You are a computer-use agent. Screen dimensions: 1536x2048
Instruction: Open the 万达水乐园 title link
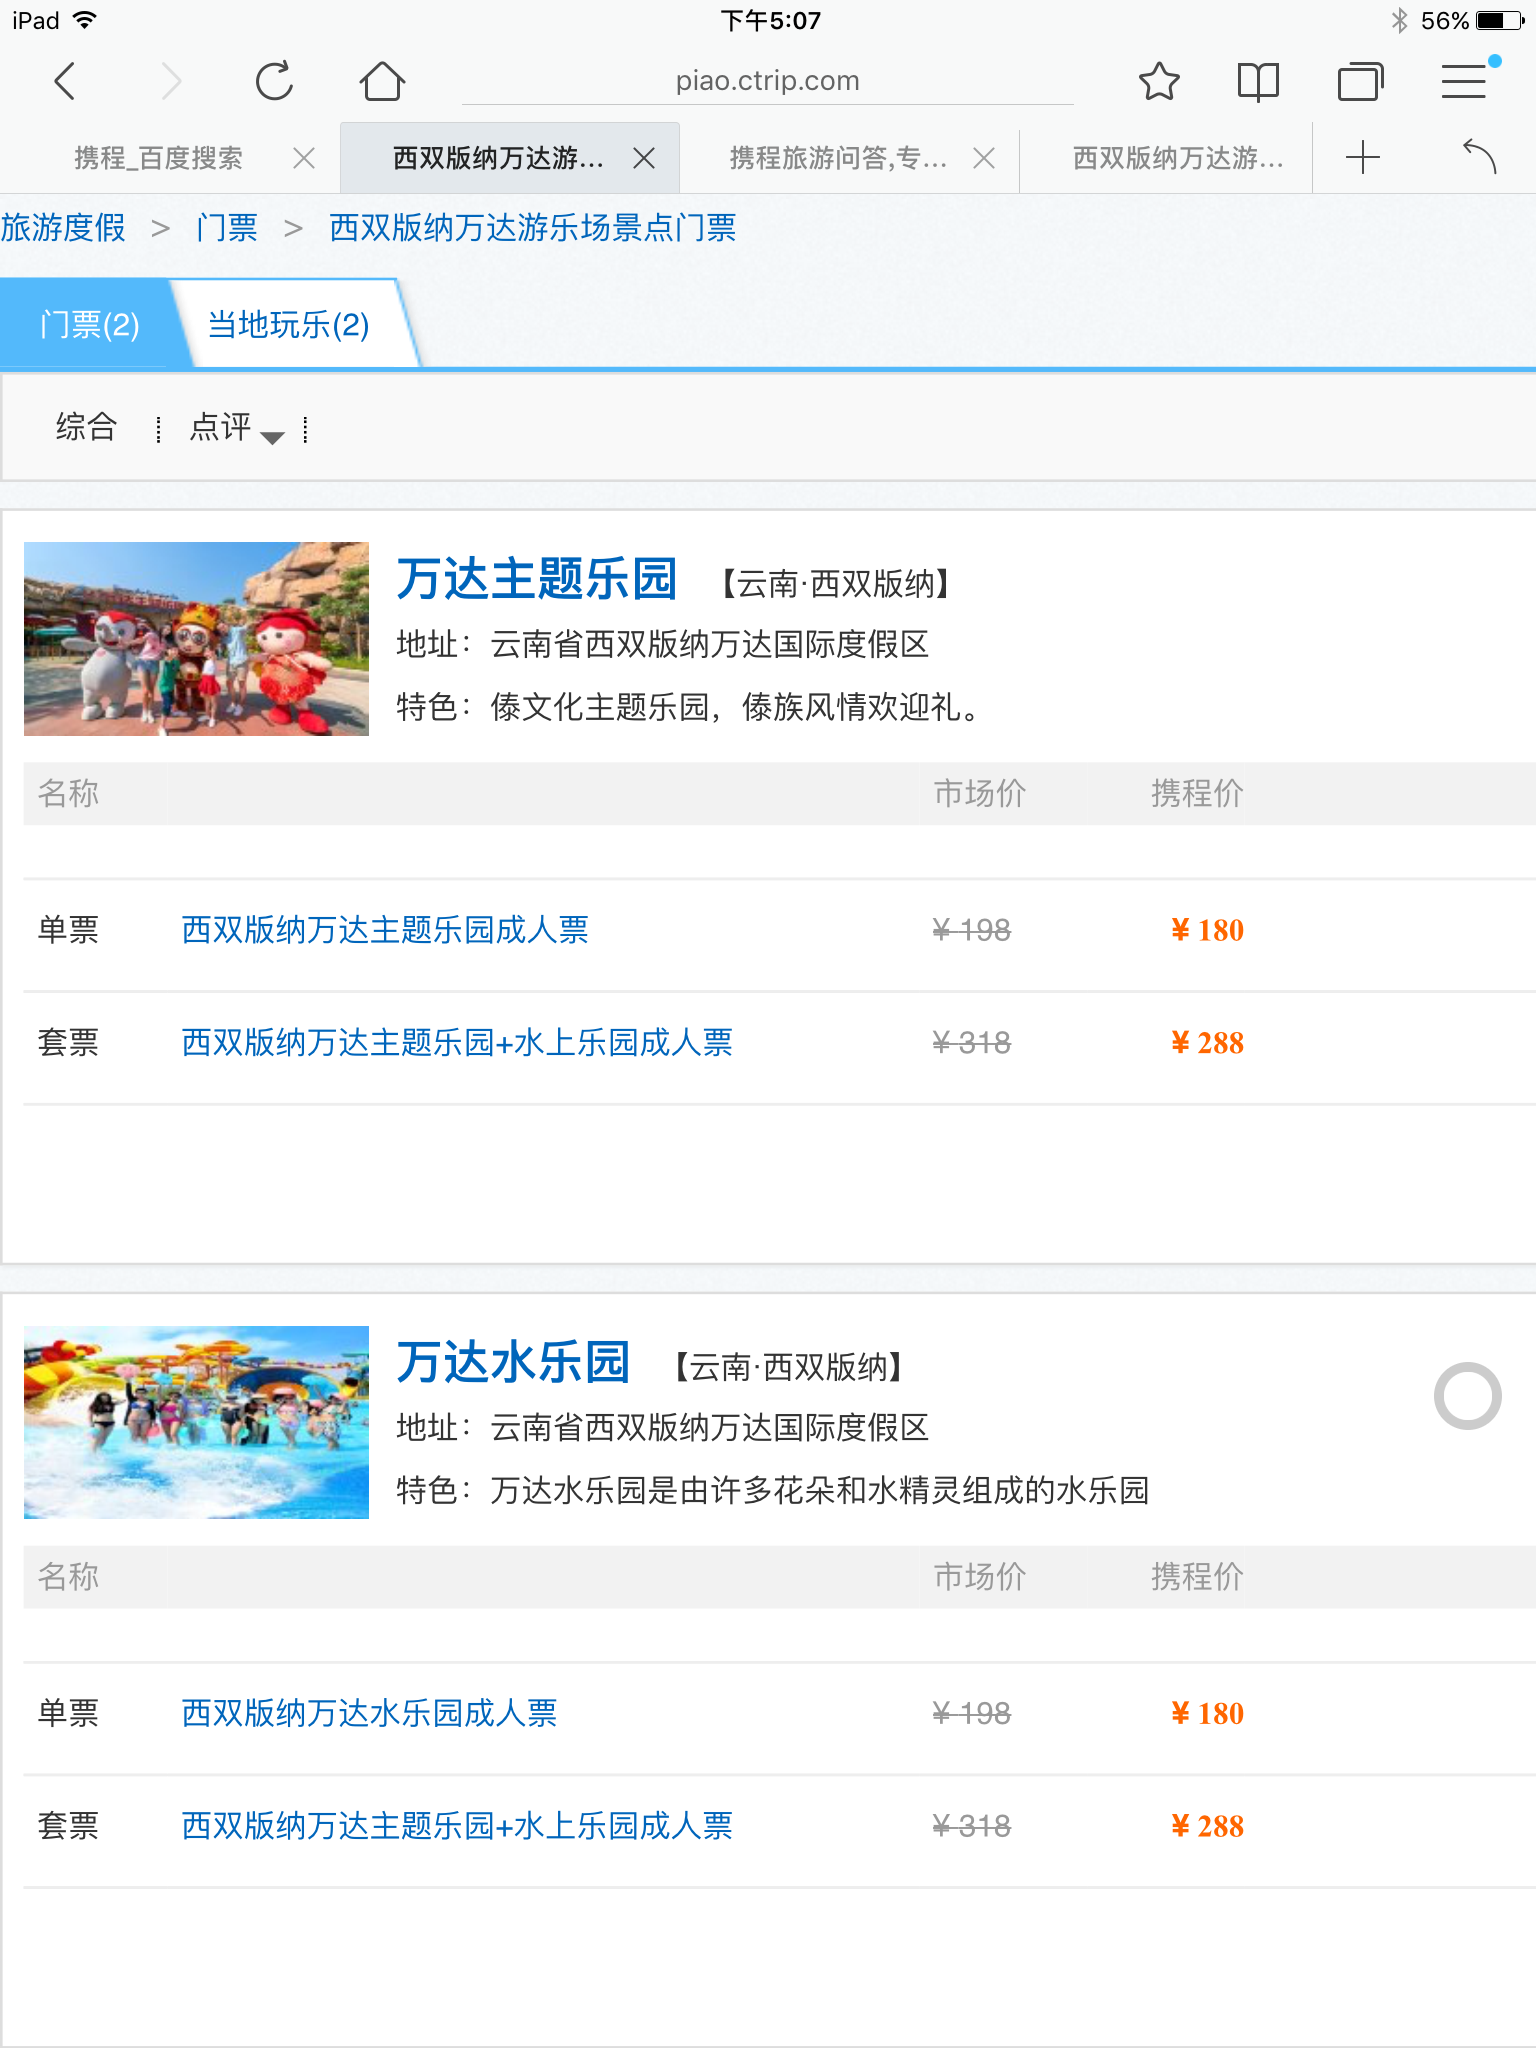point(513,1362)
